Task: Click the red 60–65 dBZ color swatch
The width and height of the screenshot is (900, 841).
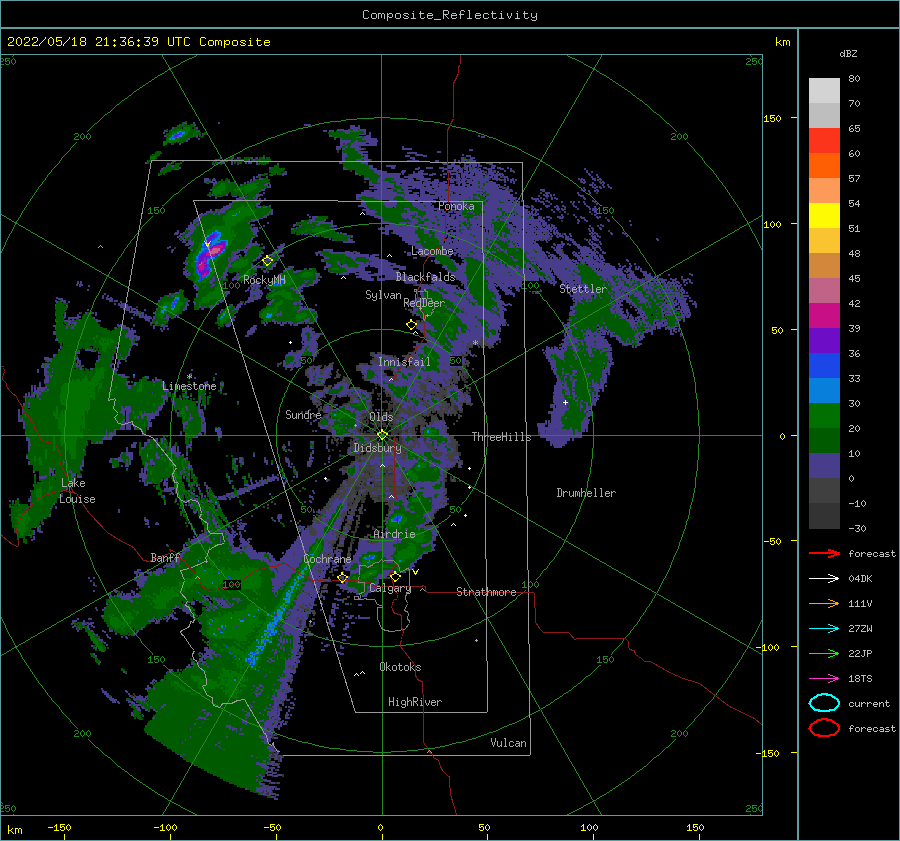Action: click(x=824, y=141)
